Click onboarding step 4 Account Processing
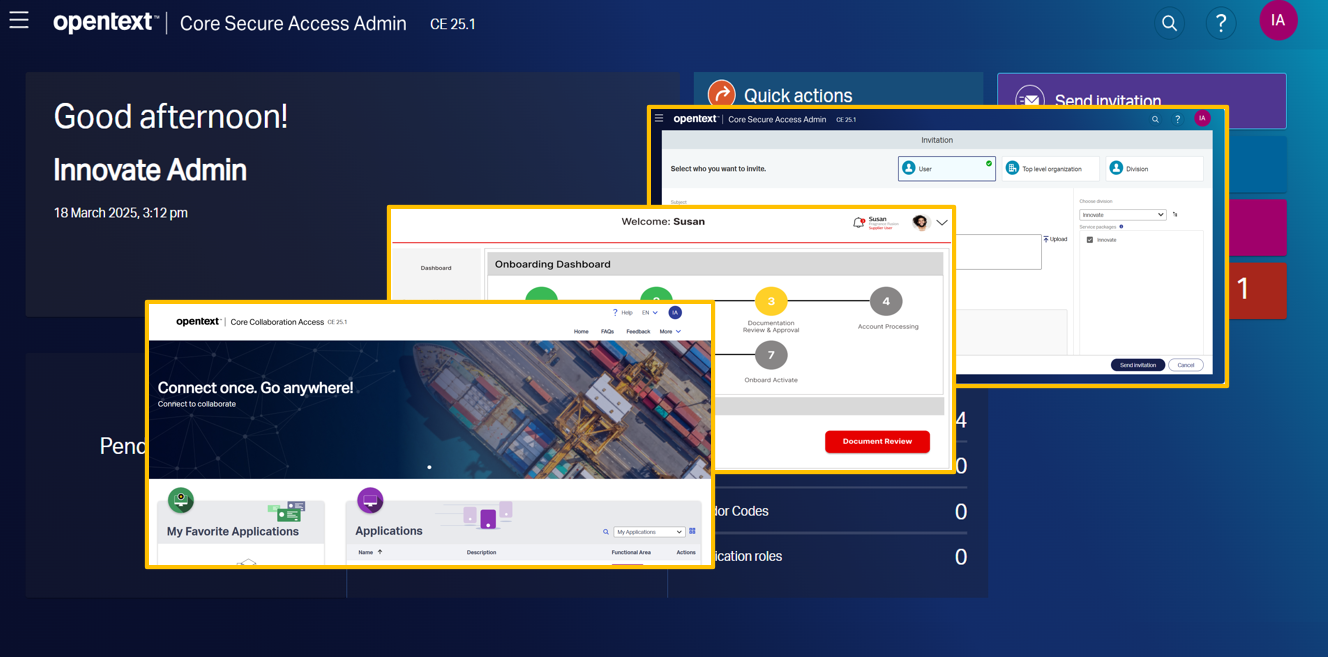 click(886, 302)
